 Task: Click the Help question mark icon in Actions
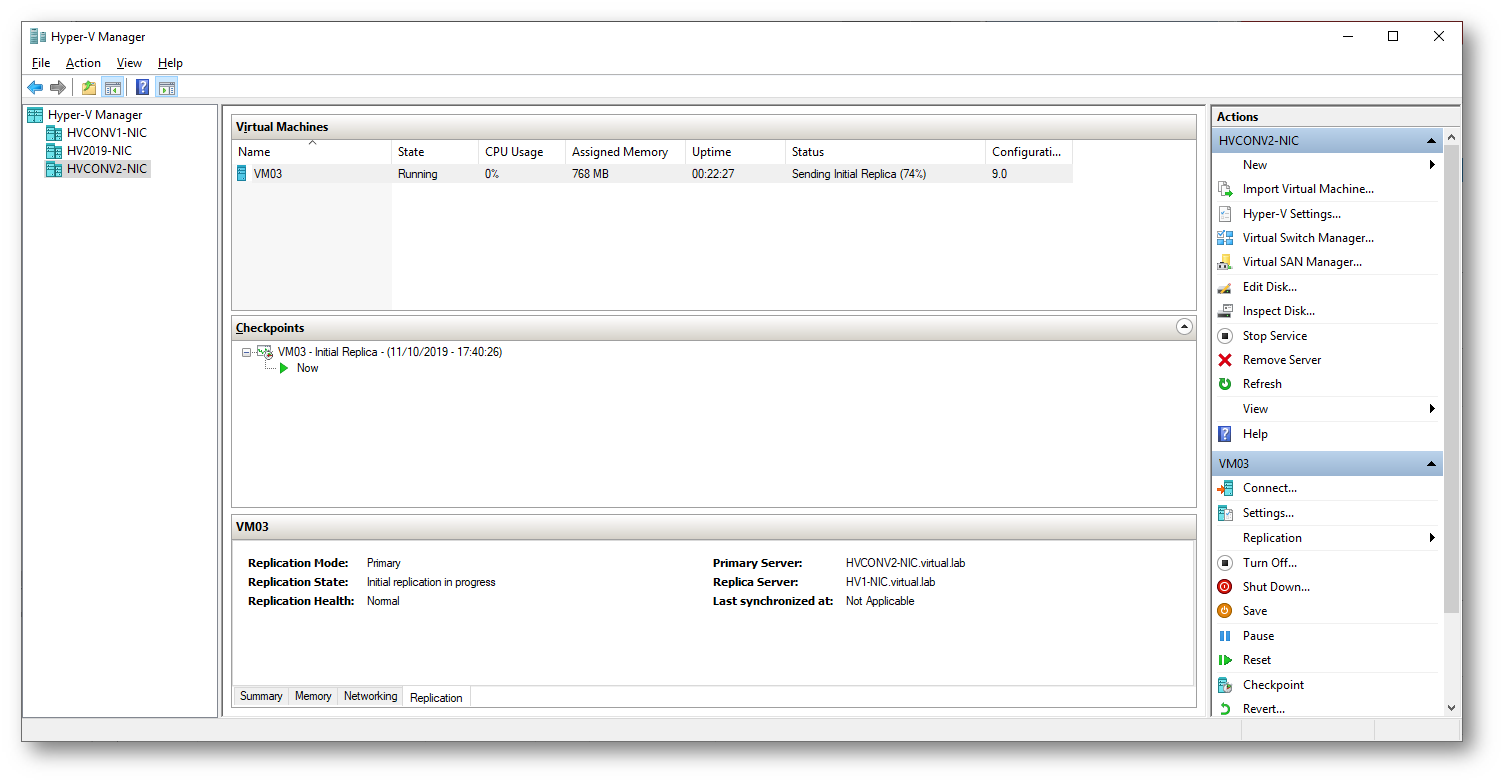click(1225, 434)
